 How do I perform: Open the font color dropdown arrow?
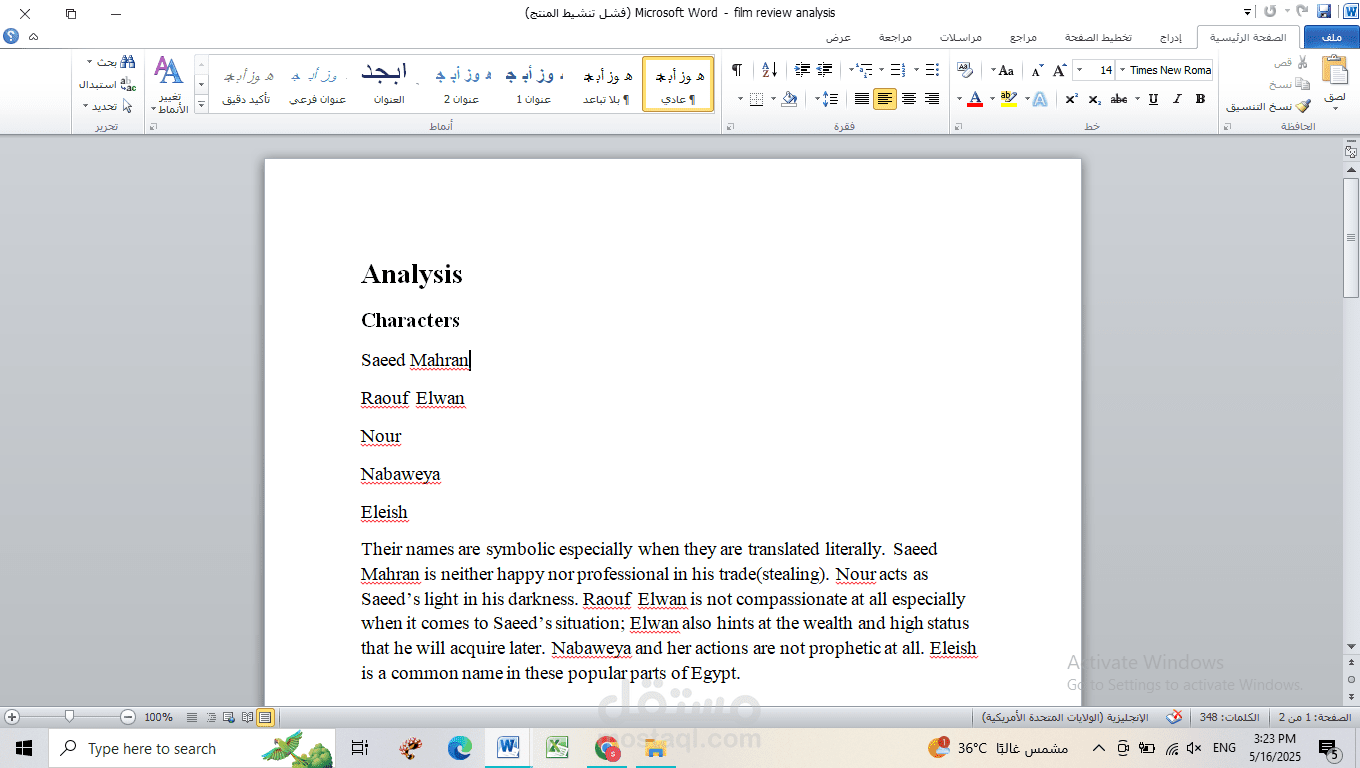tap(959, 99)
